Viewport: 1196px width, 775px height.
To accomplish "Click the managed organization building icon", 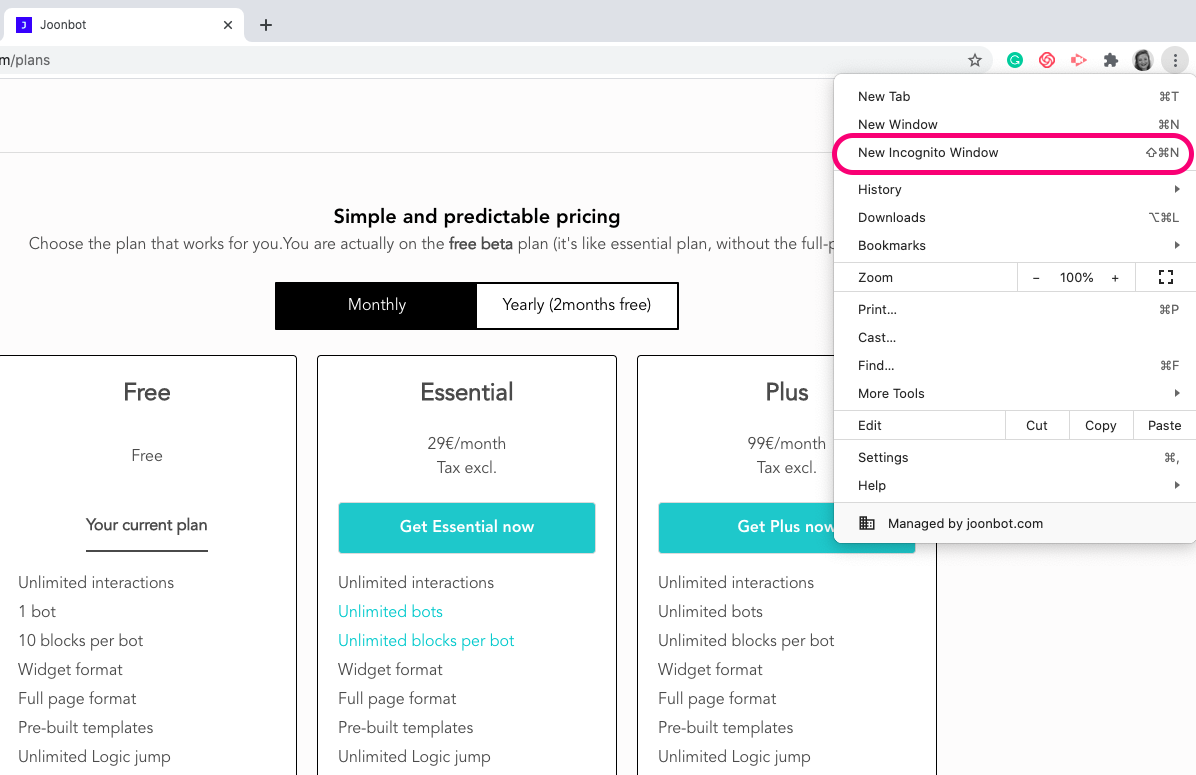I will click(x=866, y=523).
